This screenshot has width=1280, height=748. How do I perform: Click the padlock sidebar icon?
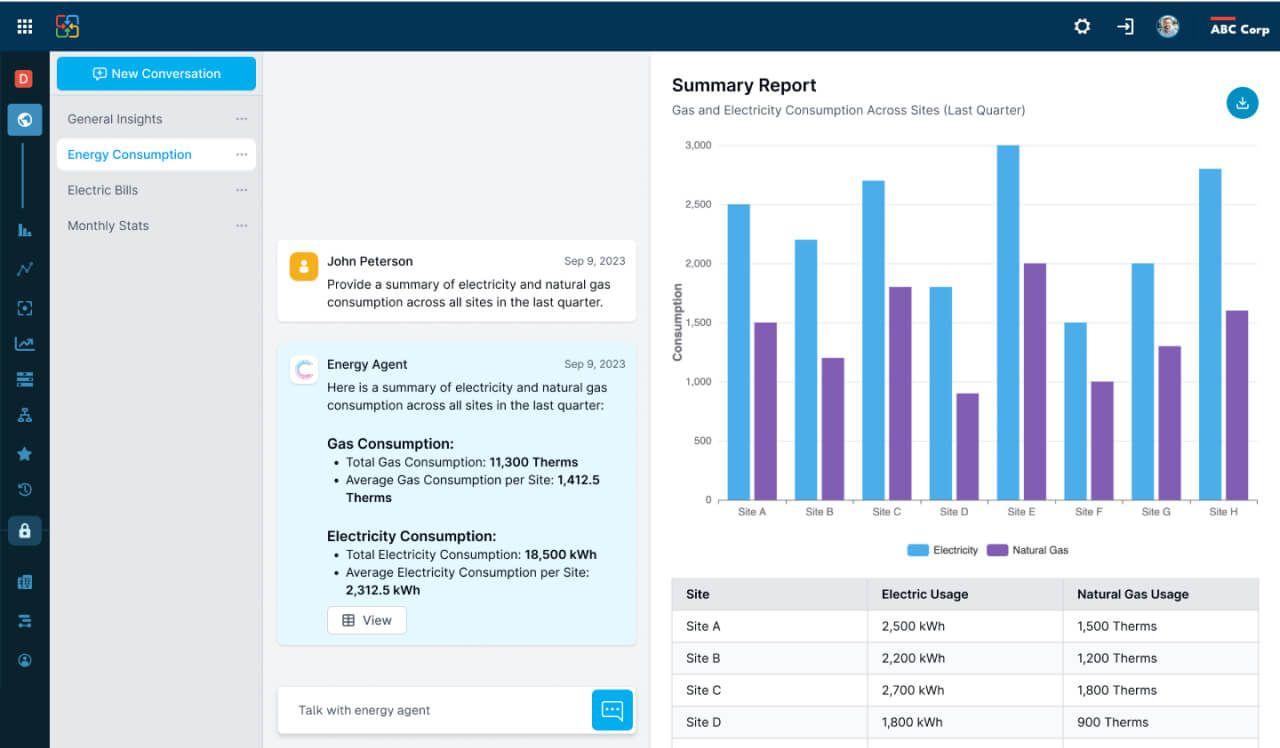(x=25, y=531)
